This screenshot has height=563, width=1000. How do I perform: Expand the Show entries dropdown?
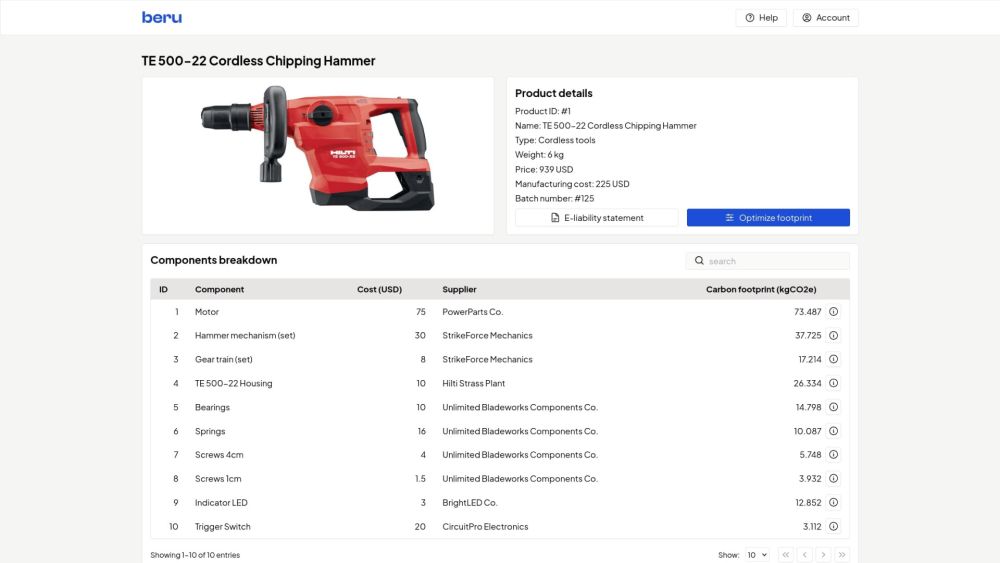coord(757,555)
